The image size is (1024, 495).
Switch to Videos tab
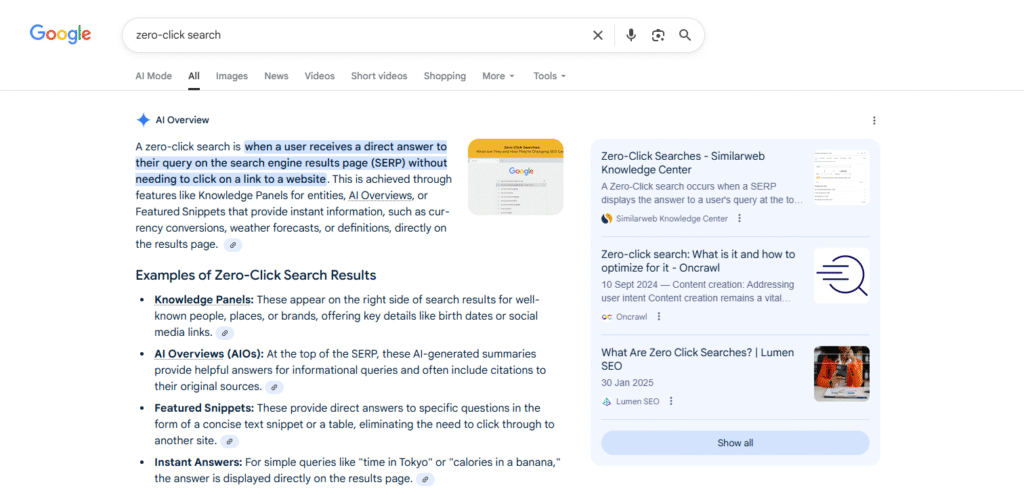tap(319, 76)
